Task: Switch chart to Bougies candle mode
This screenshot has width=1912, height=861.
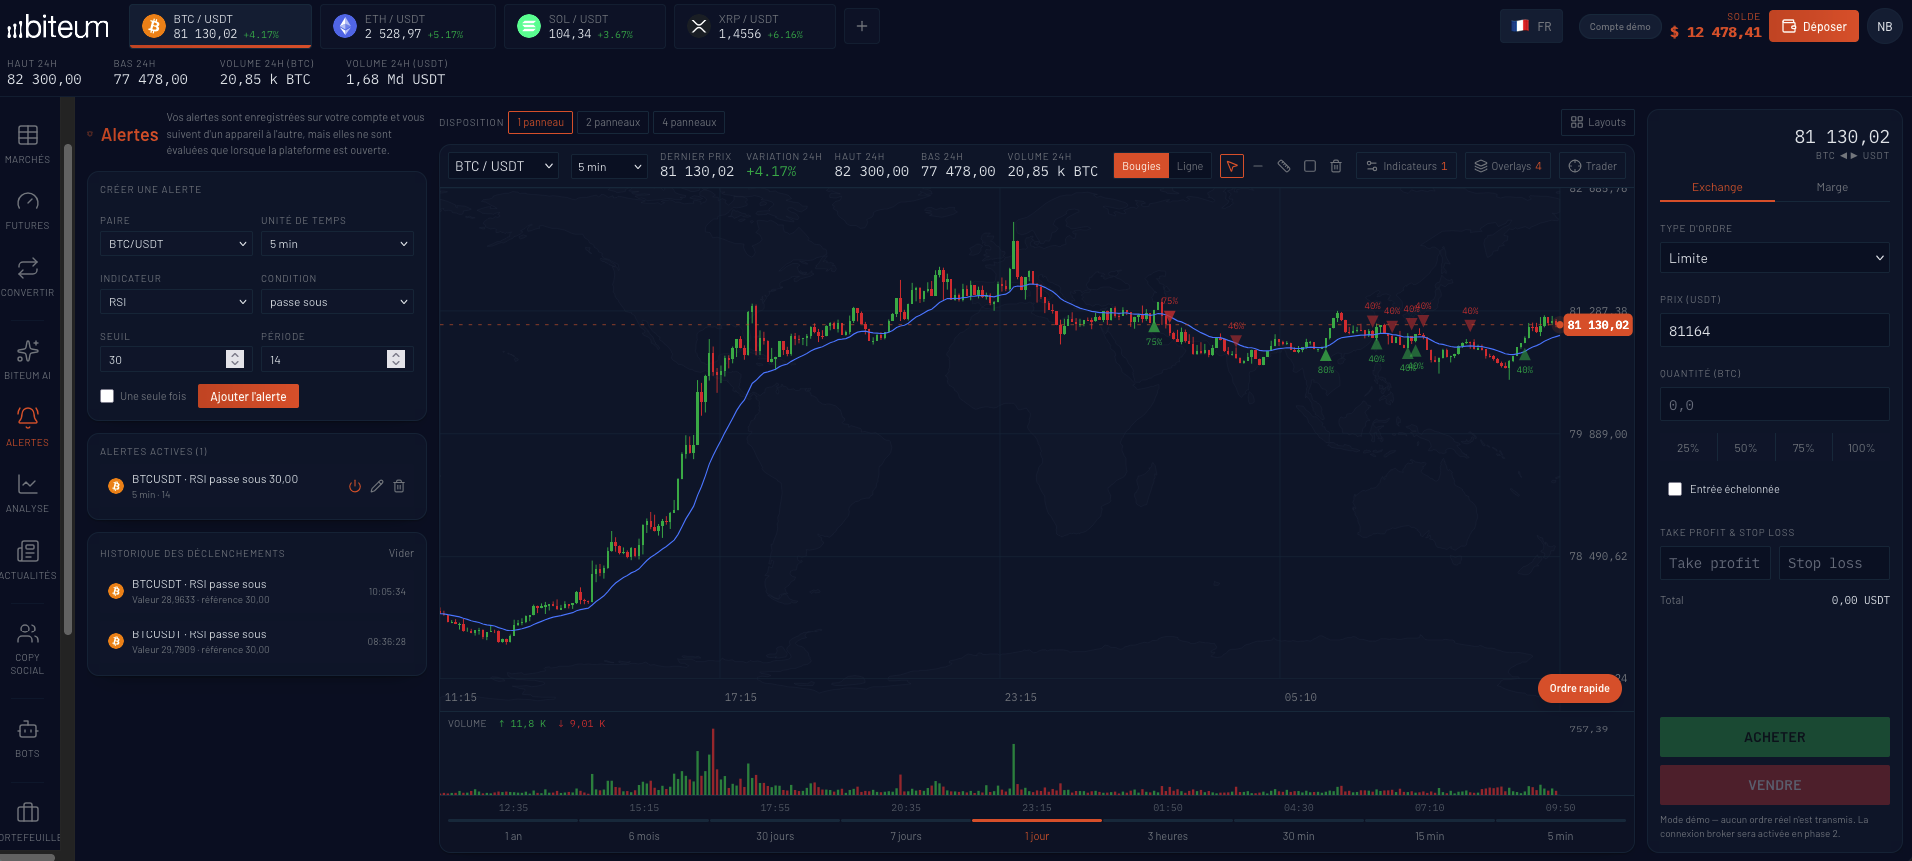Action: point(1141,166)
